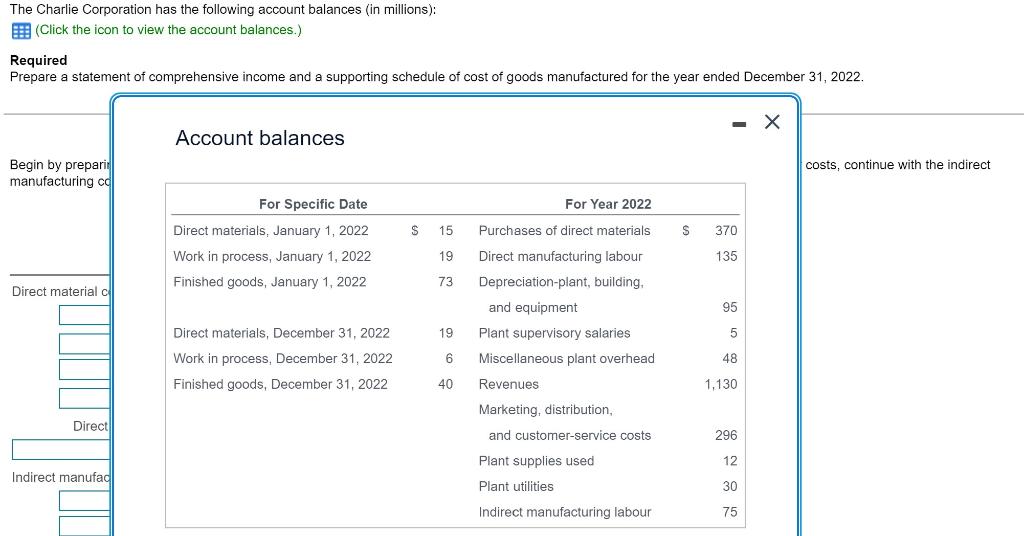The width and height of the screenshot is (1024, 536).
Task: Select the 'For Specific Date' column header
Action: [x=313, y=204]
